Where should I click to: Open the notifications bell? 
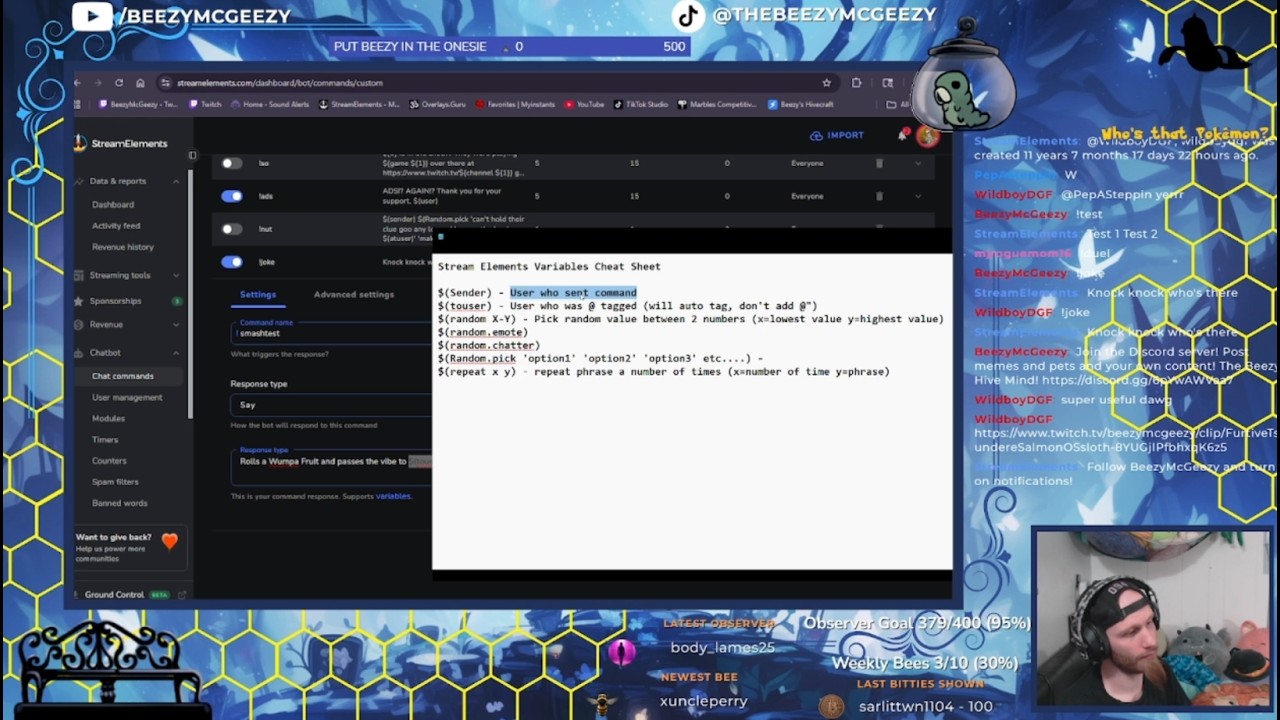pos(904,134)
